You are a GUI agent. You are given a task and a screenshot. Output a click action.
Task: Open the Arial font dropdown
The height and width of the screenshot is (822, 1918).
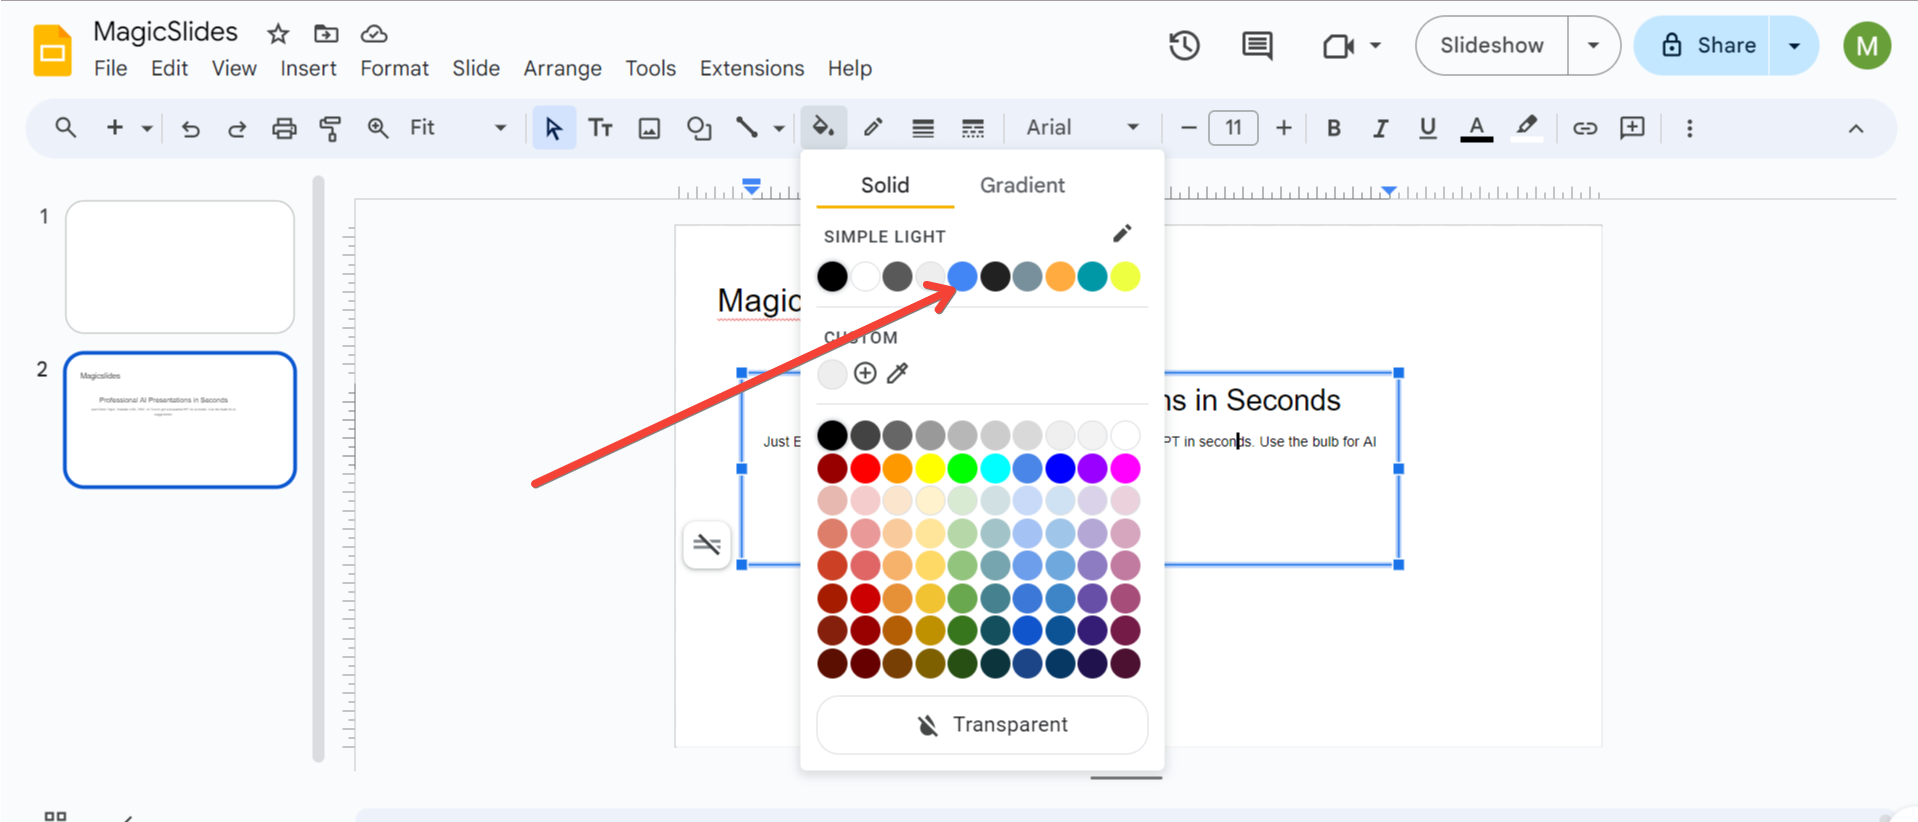(1082, 128)
